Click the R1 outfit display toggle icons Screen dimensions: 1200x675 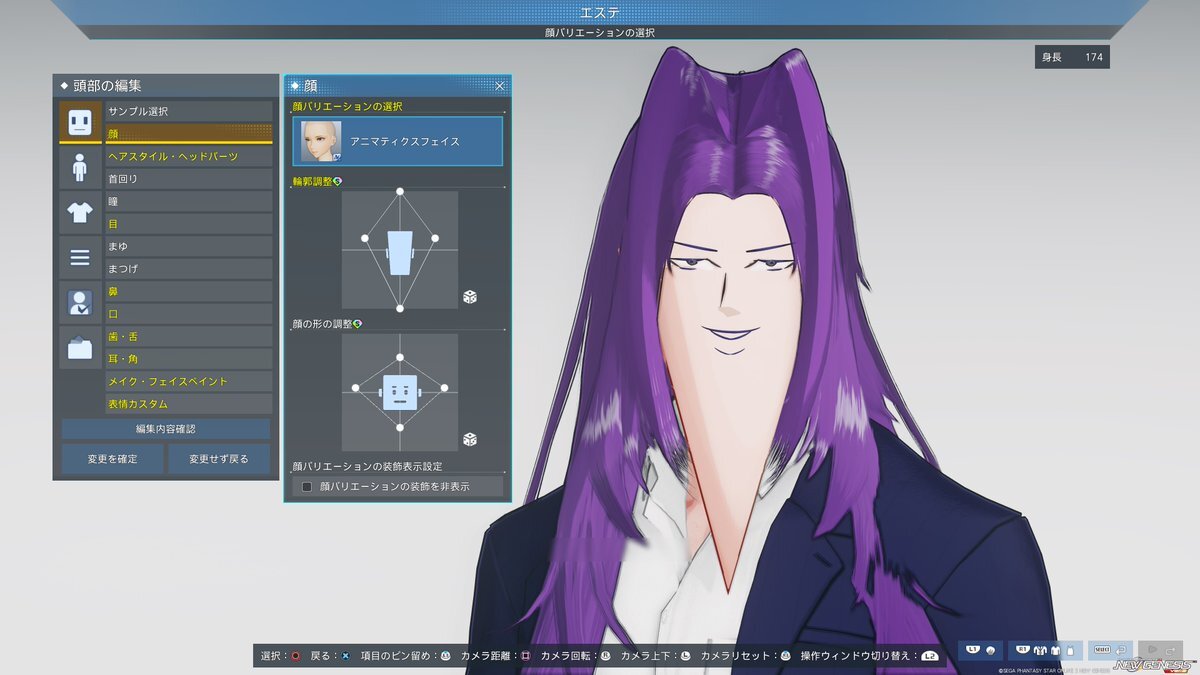coord(1043,650)
